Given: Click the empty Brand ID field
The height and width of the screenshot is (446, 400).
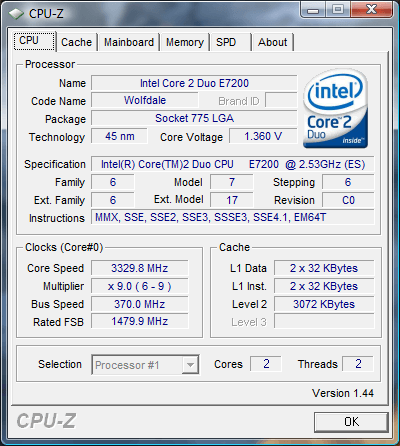Looking at the screenshot, I should (x=281, y=100).
